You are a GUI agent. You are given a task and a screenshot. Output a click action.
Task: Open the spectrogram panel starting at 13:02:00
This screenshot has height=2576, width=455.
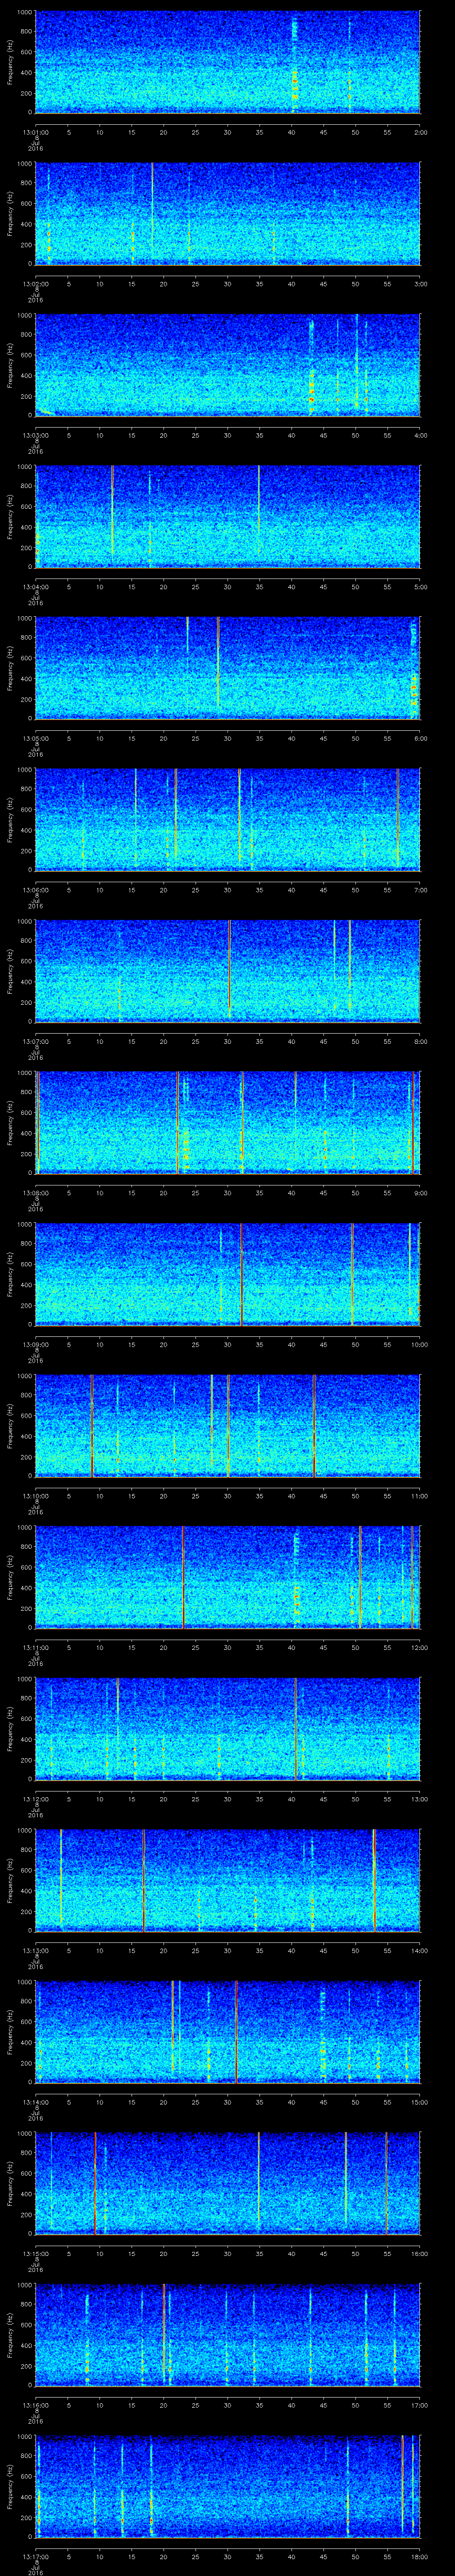228,214
